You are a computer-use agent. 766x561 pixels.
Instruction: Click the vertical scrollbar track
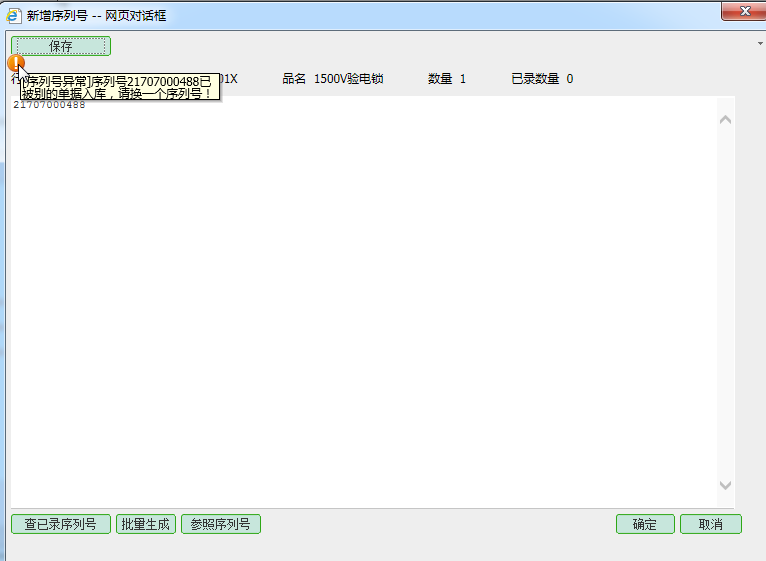coord(725,300)
